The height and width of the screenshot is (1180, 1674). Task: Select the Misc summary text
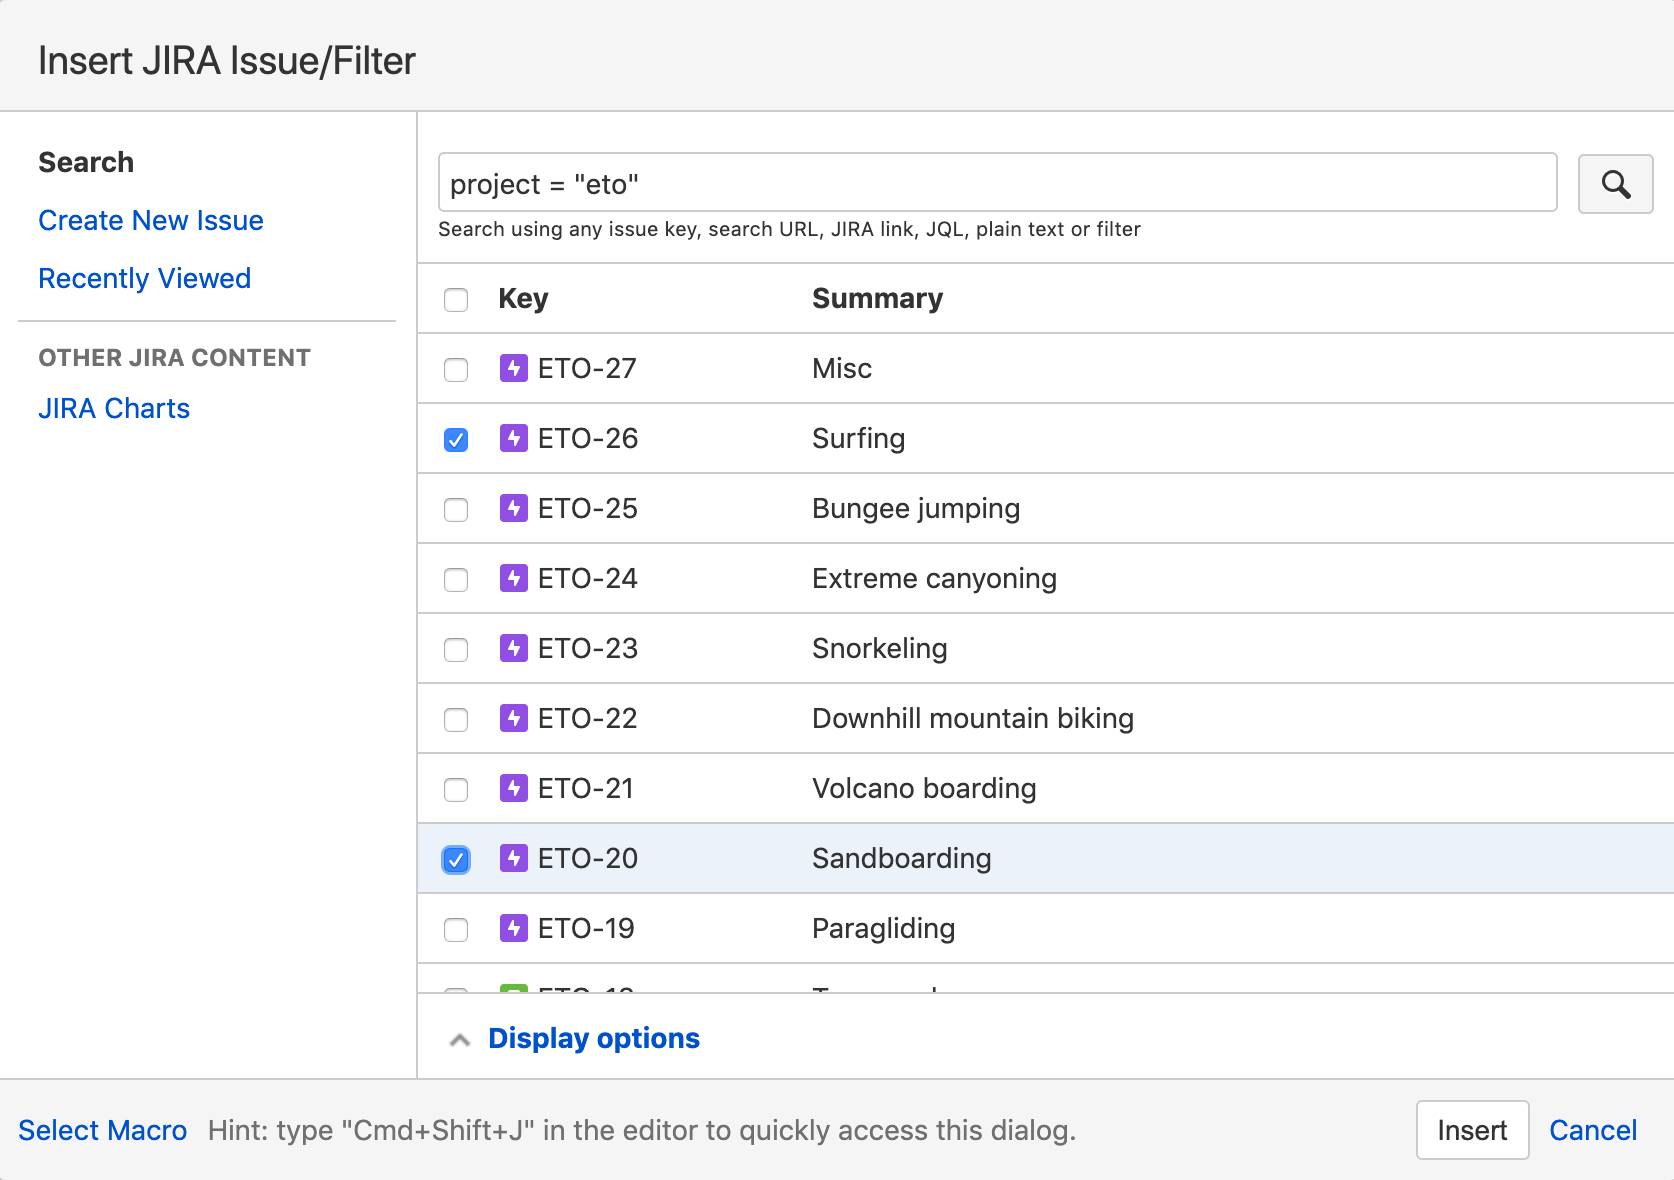[x=842, y=368]
